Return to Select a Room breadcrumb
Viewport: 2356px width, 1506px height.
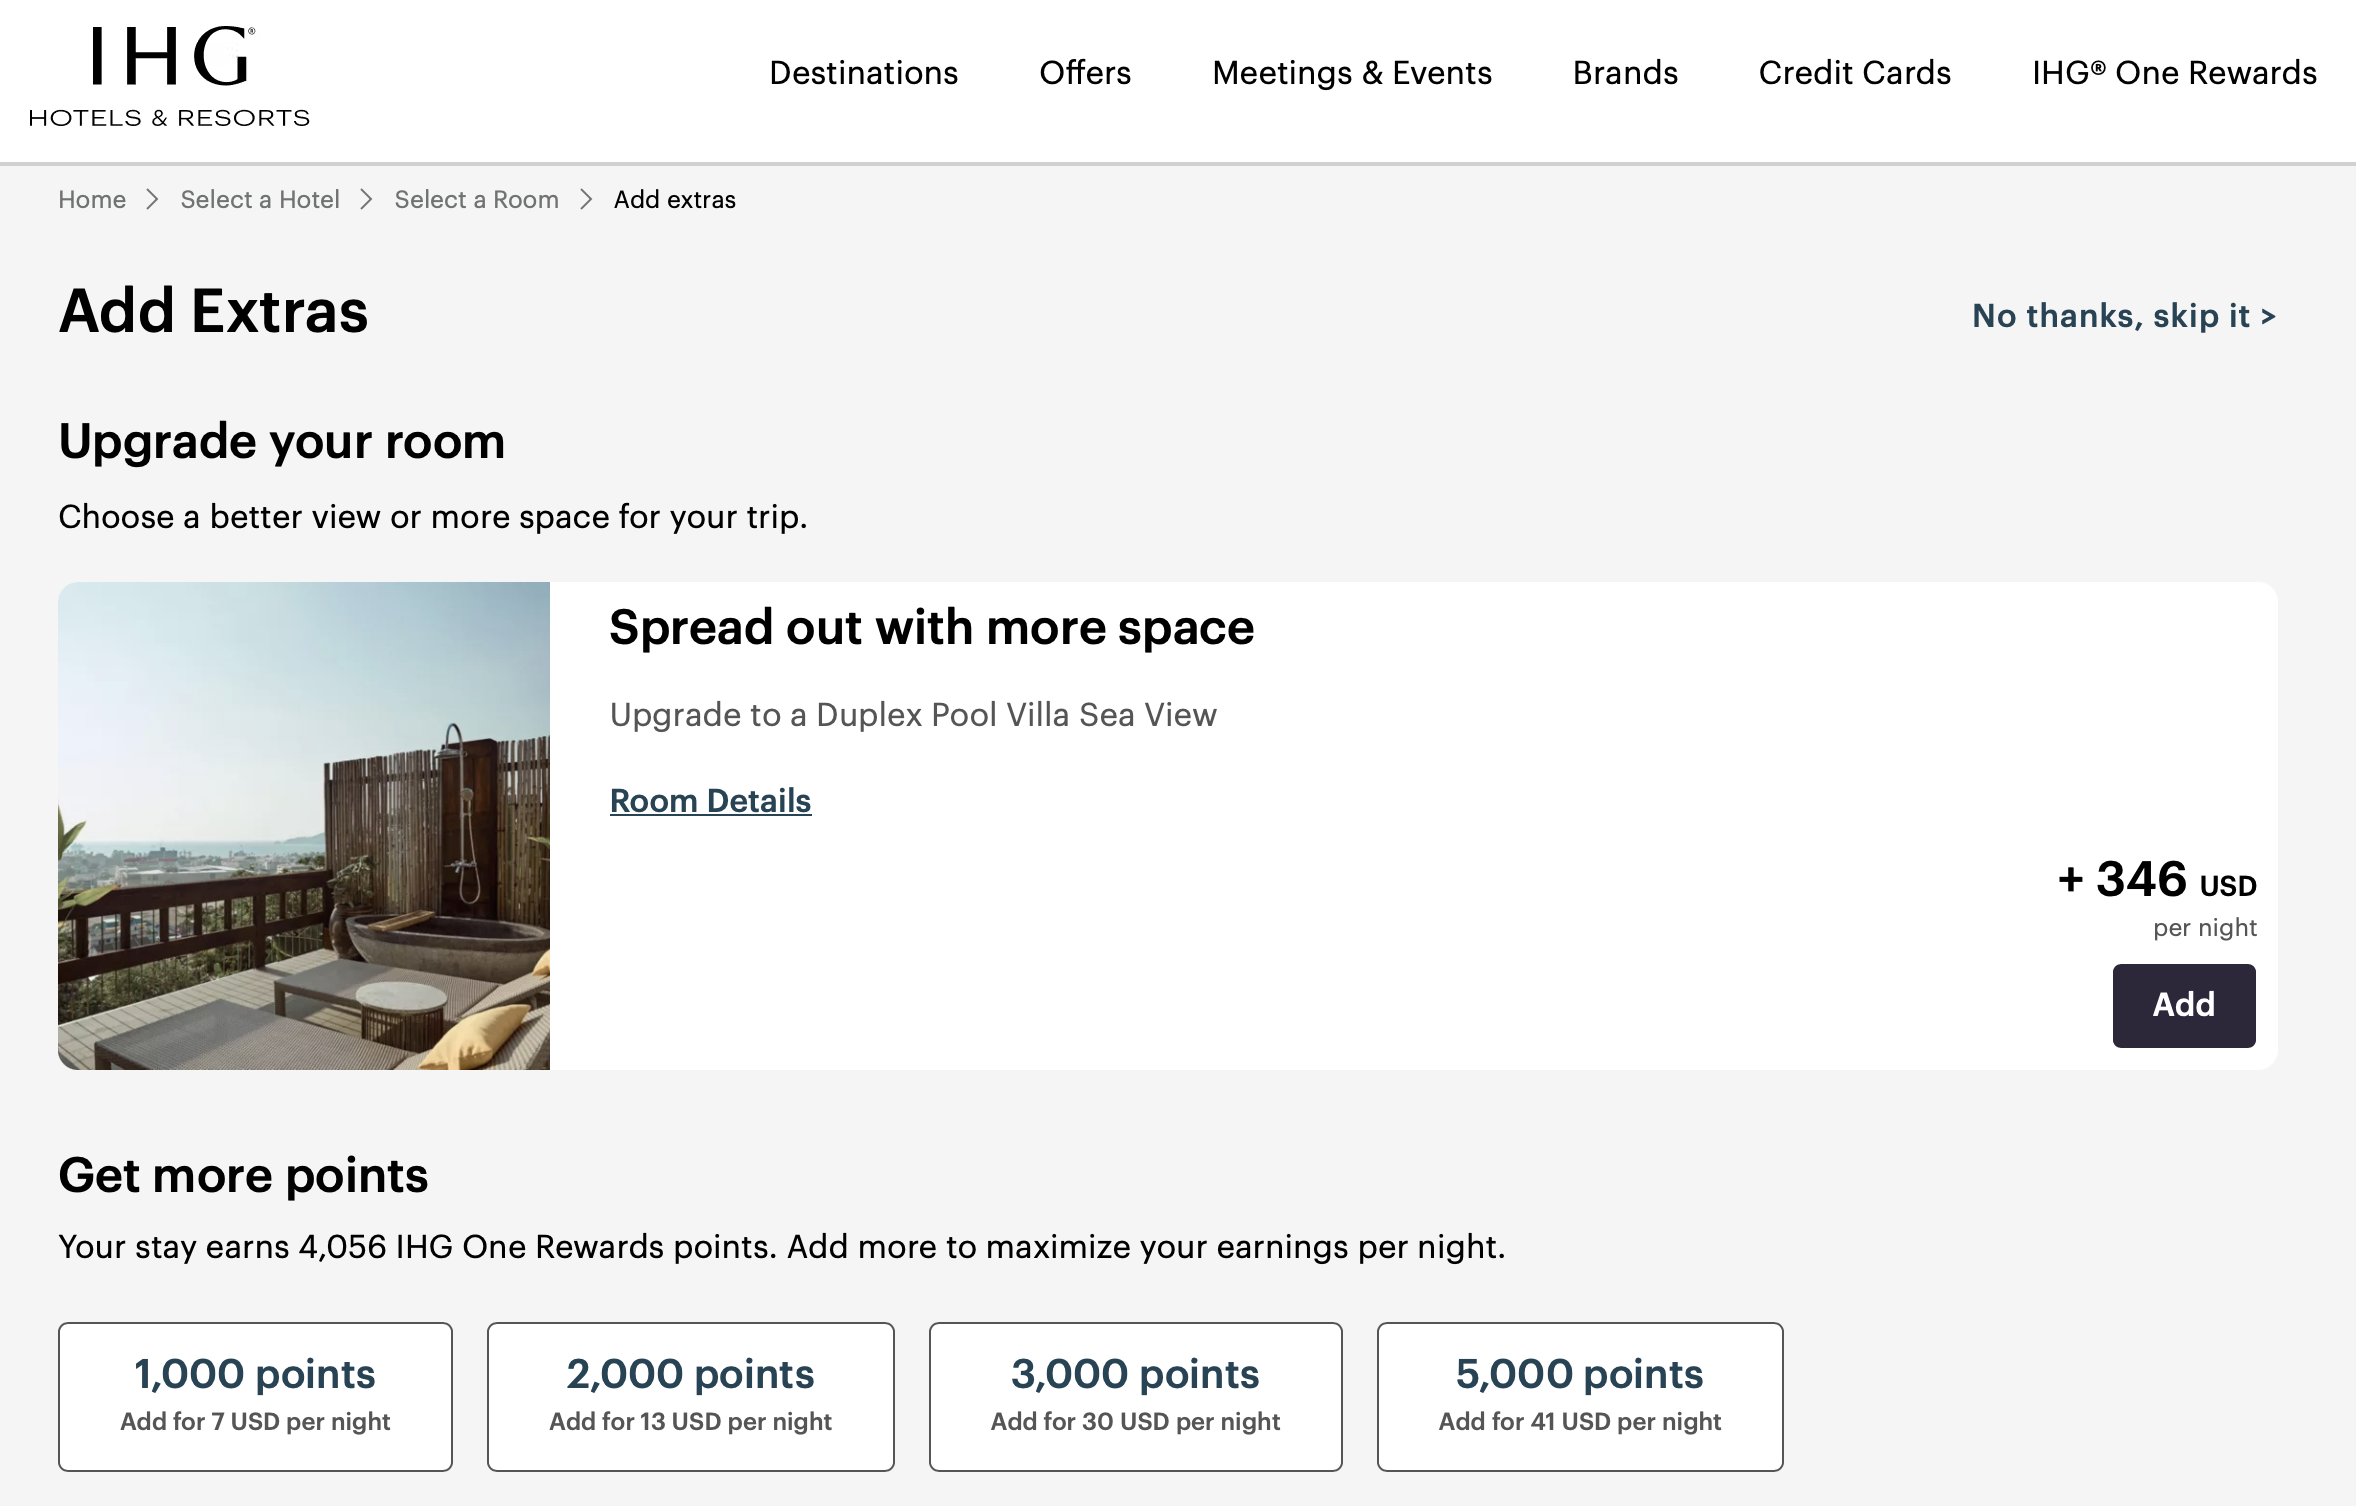tap(476, 200)
